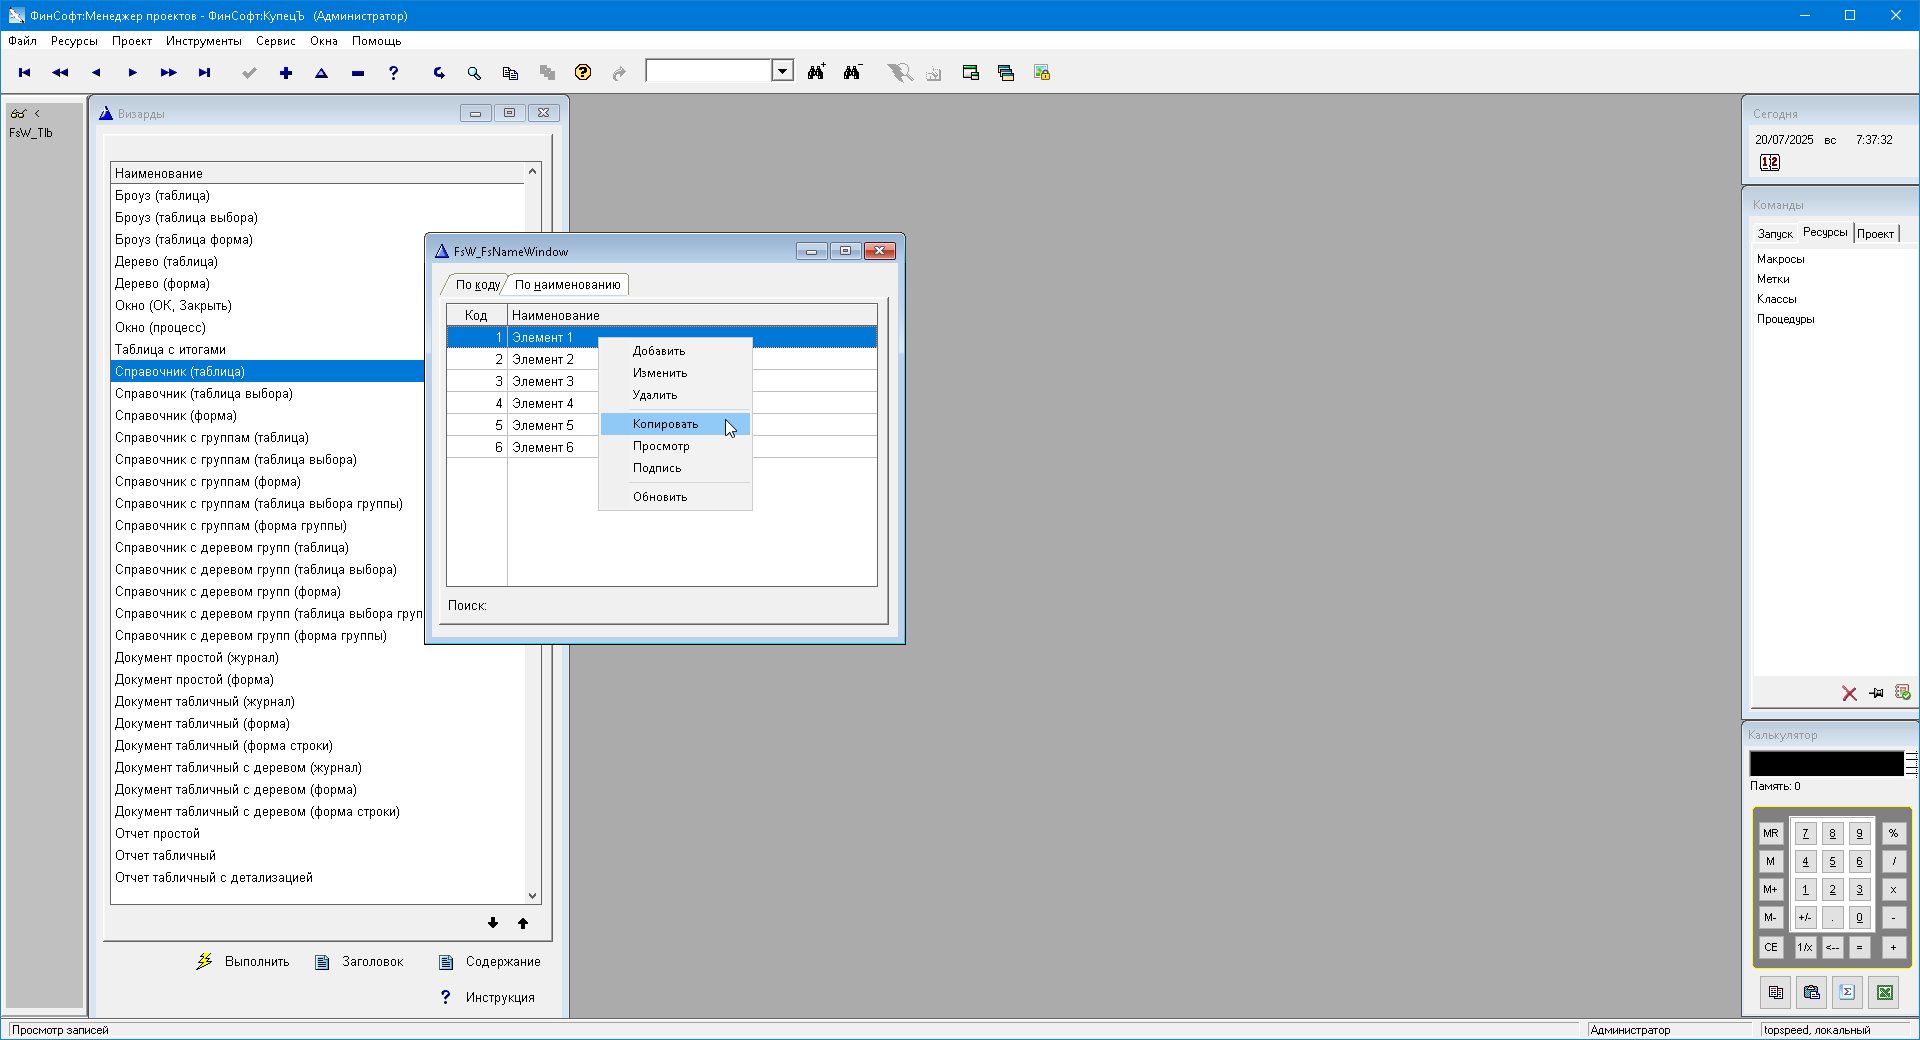Open the toolbar combo box dropdown arrow
This screenshot has width=1920, height=1040.
pyautogui.click(x=783, y=71)
